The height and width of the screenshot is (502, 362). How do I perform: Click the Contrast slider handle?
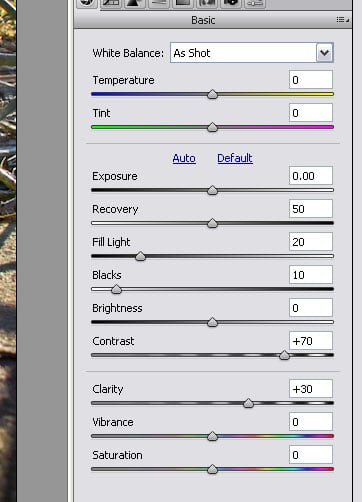284,355
